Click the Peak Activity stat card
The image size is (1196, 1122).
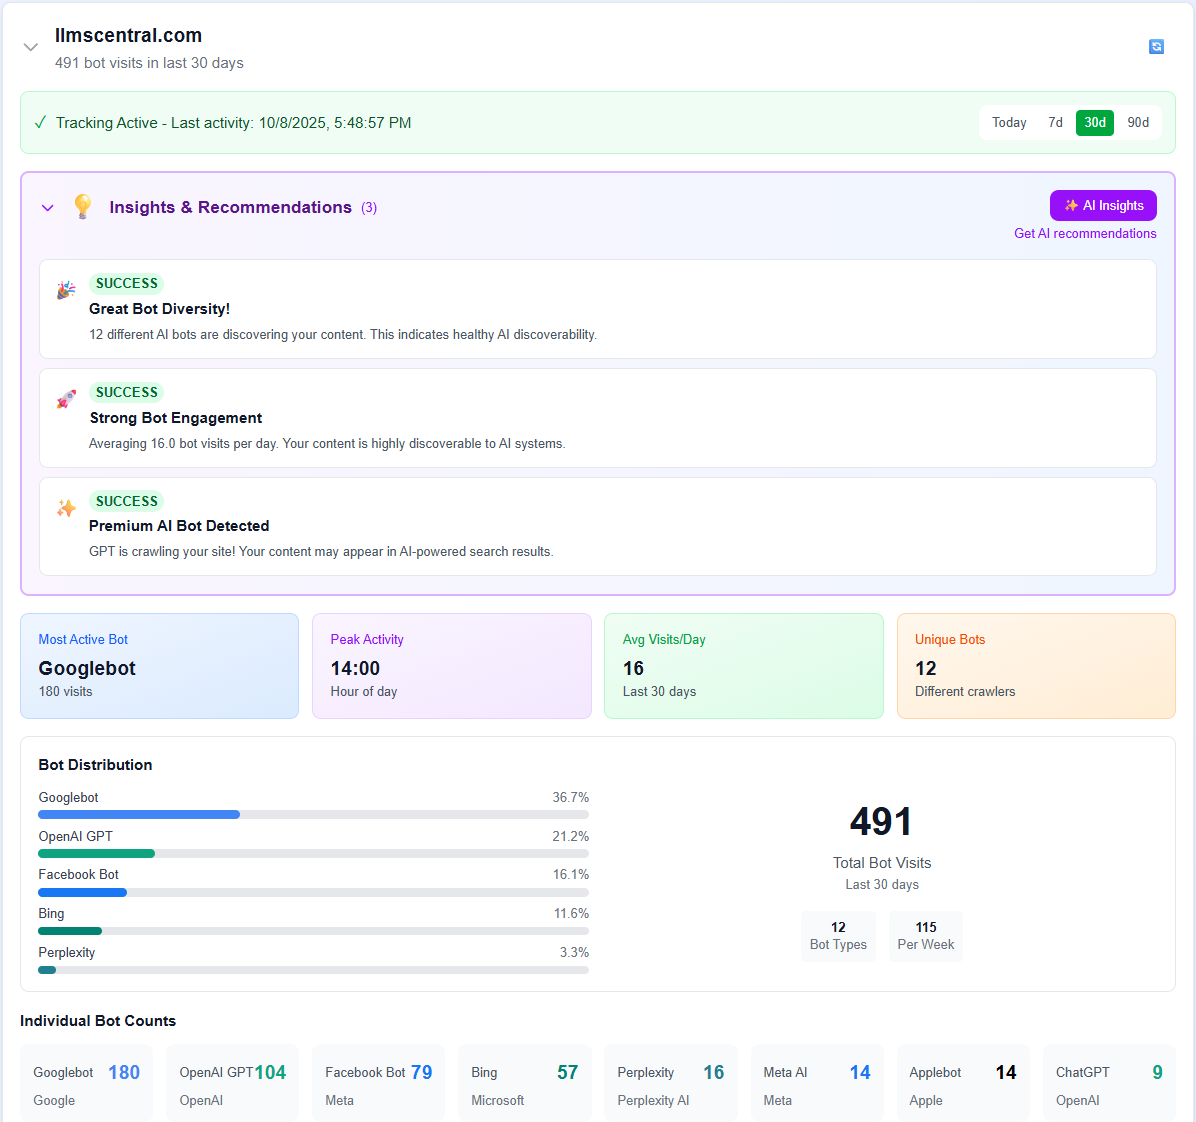click(451, 666)
